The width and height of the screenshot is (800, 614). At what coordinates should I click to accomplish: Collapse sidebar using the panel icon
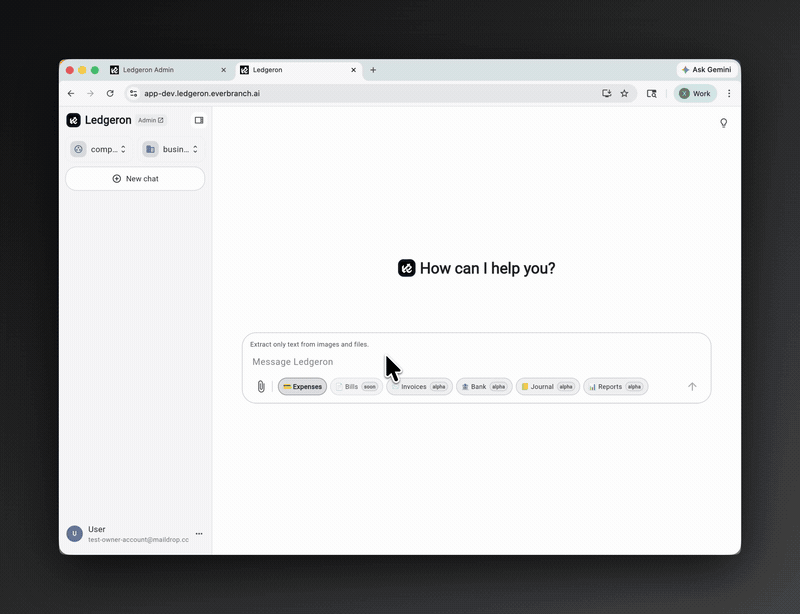coord(199,120)
